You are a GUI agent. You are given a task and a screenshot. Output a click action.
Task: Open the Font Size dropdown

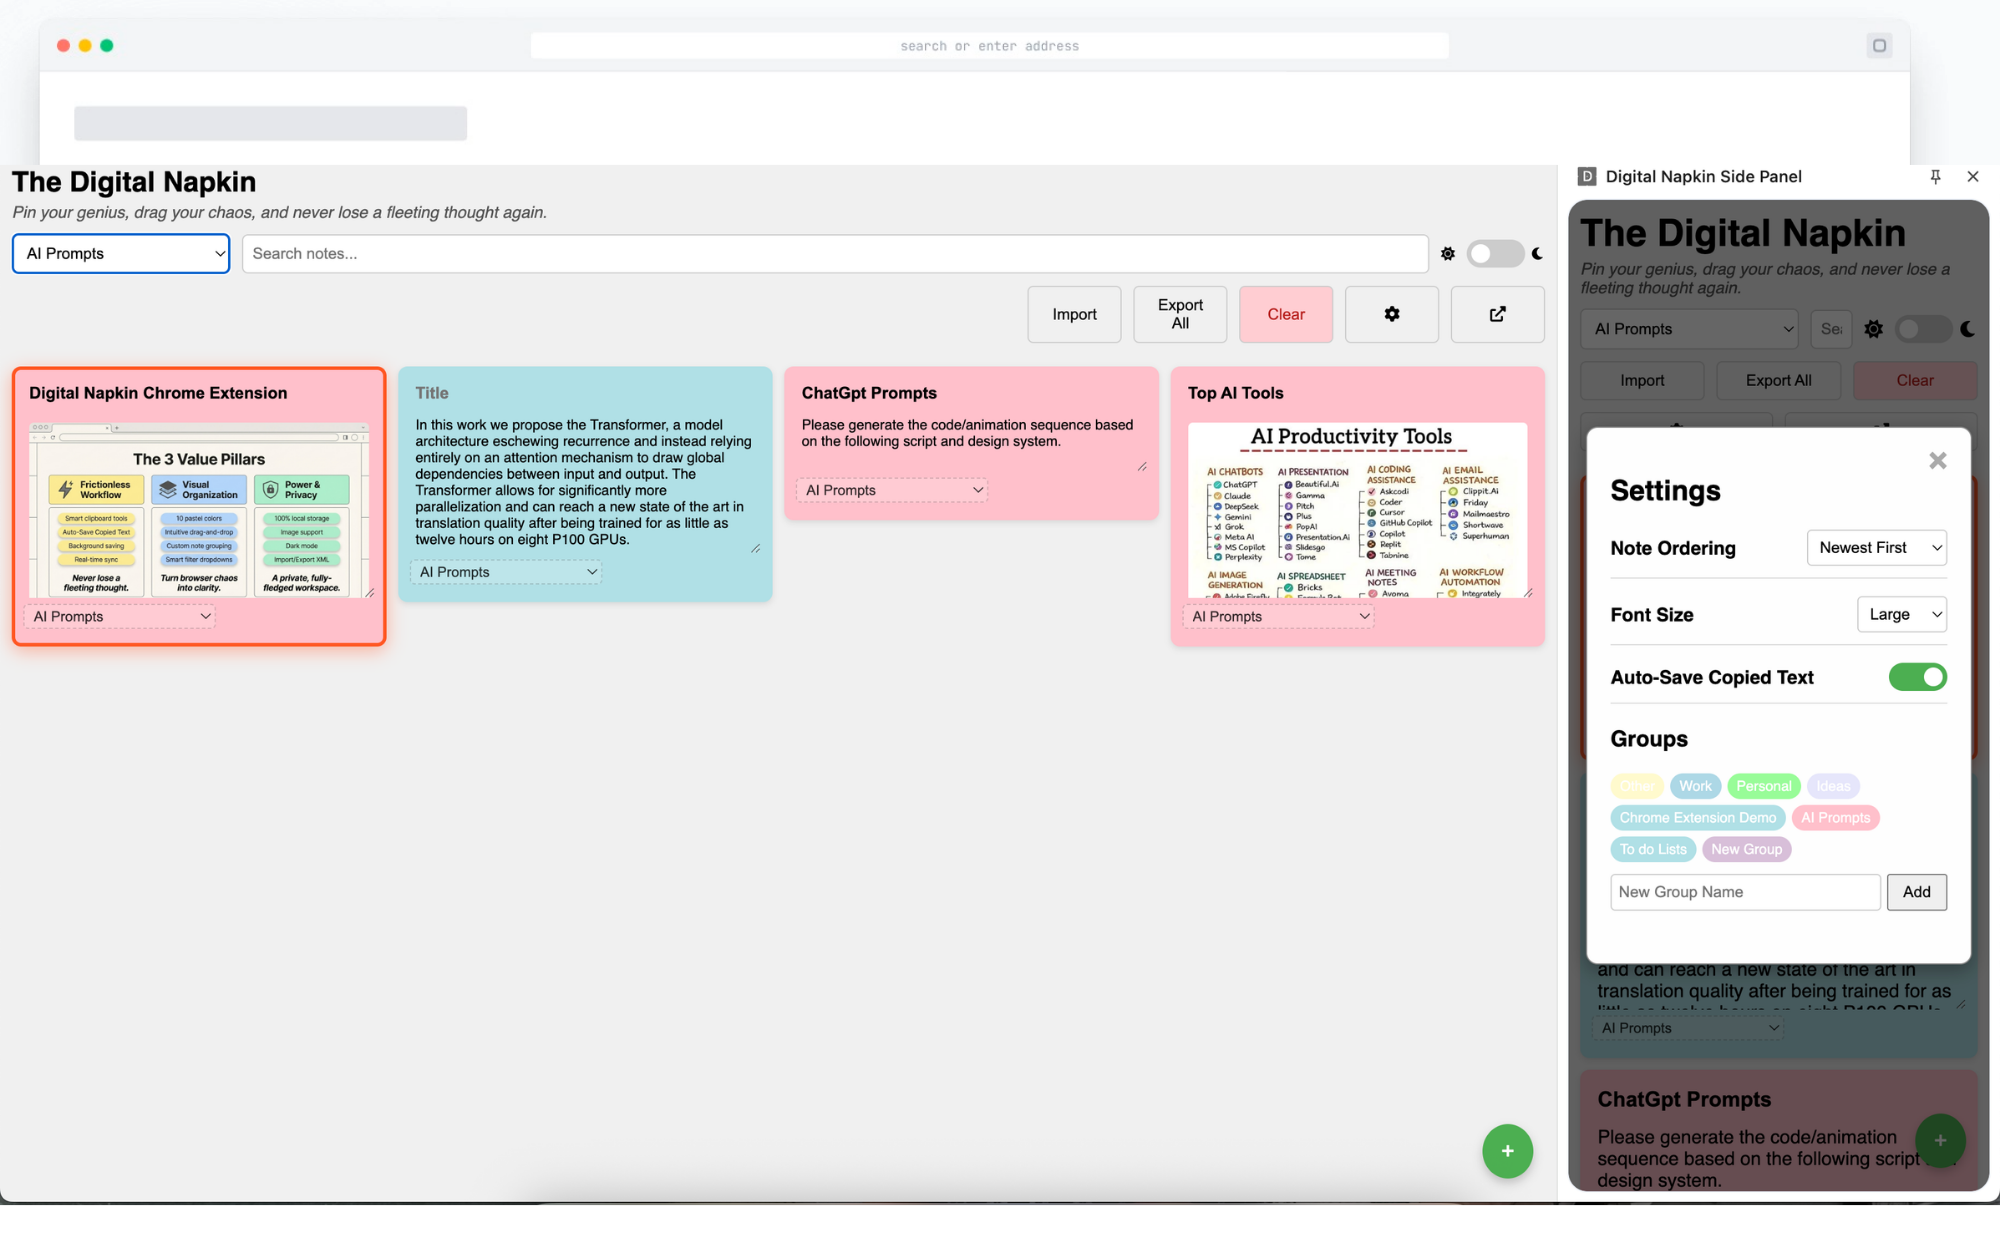click(1901, 614)
